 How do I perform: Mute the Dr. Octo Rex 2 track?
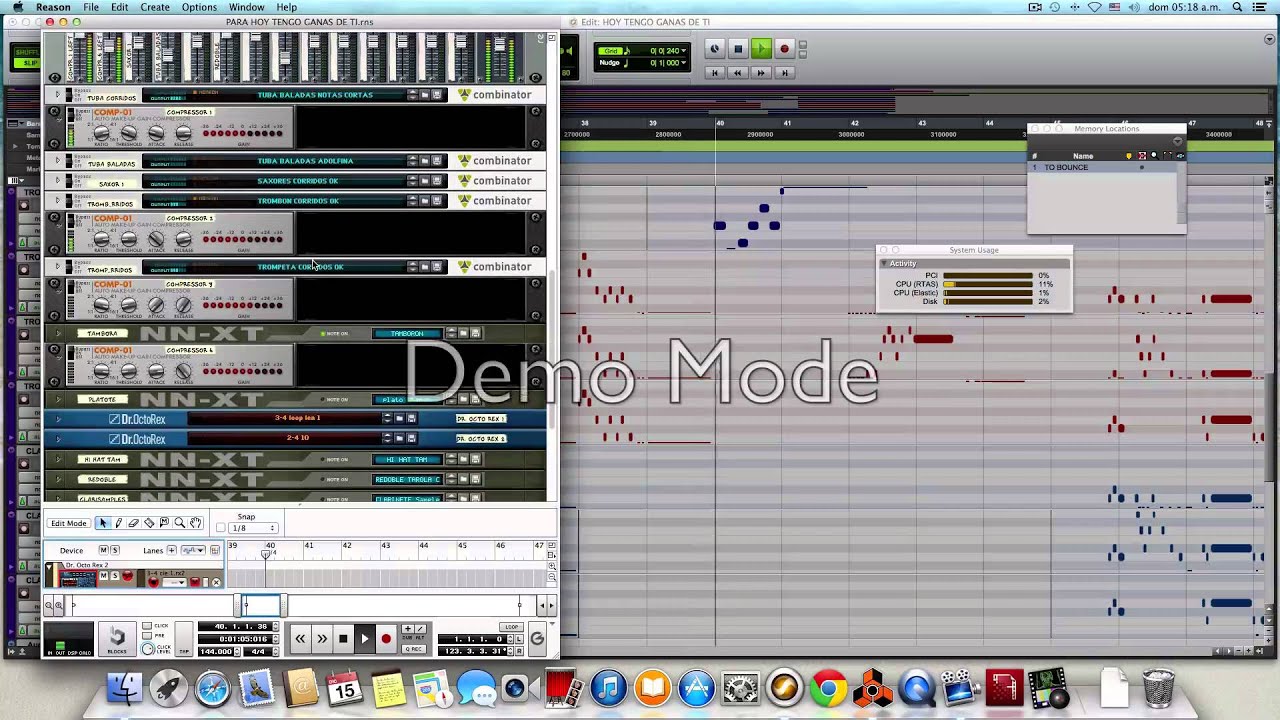click(104, 575)
